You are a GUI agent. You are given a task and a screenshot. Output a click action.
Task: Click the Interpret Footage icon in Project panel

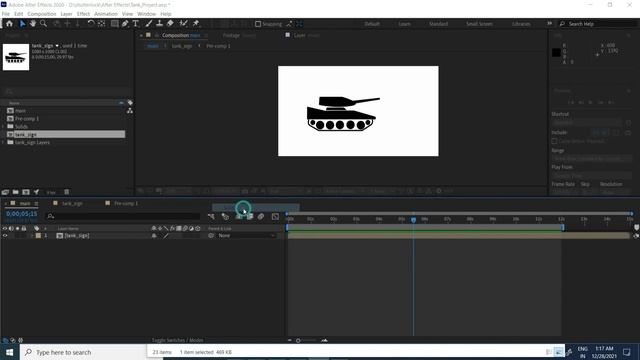pos(5,192)
